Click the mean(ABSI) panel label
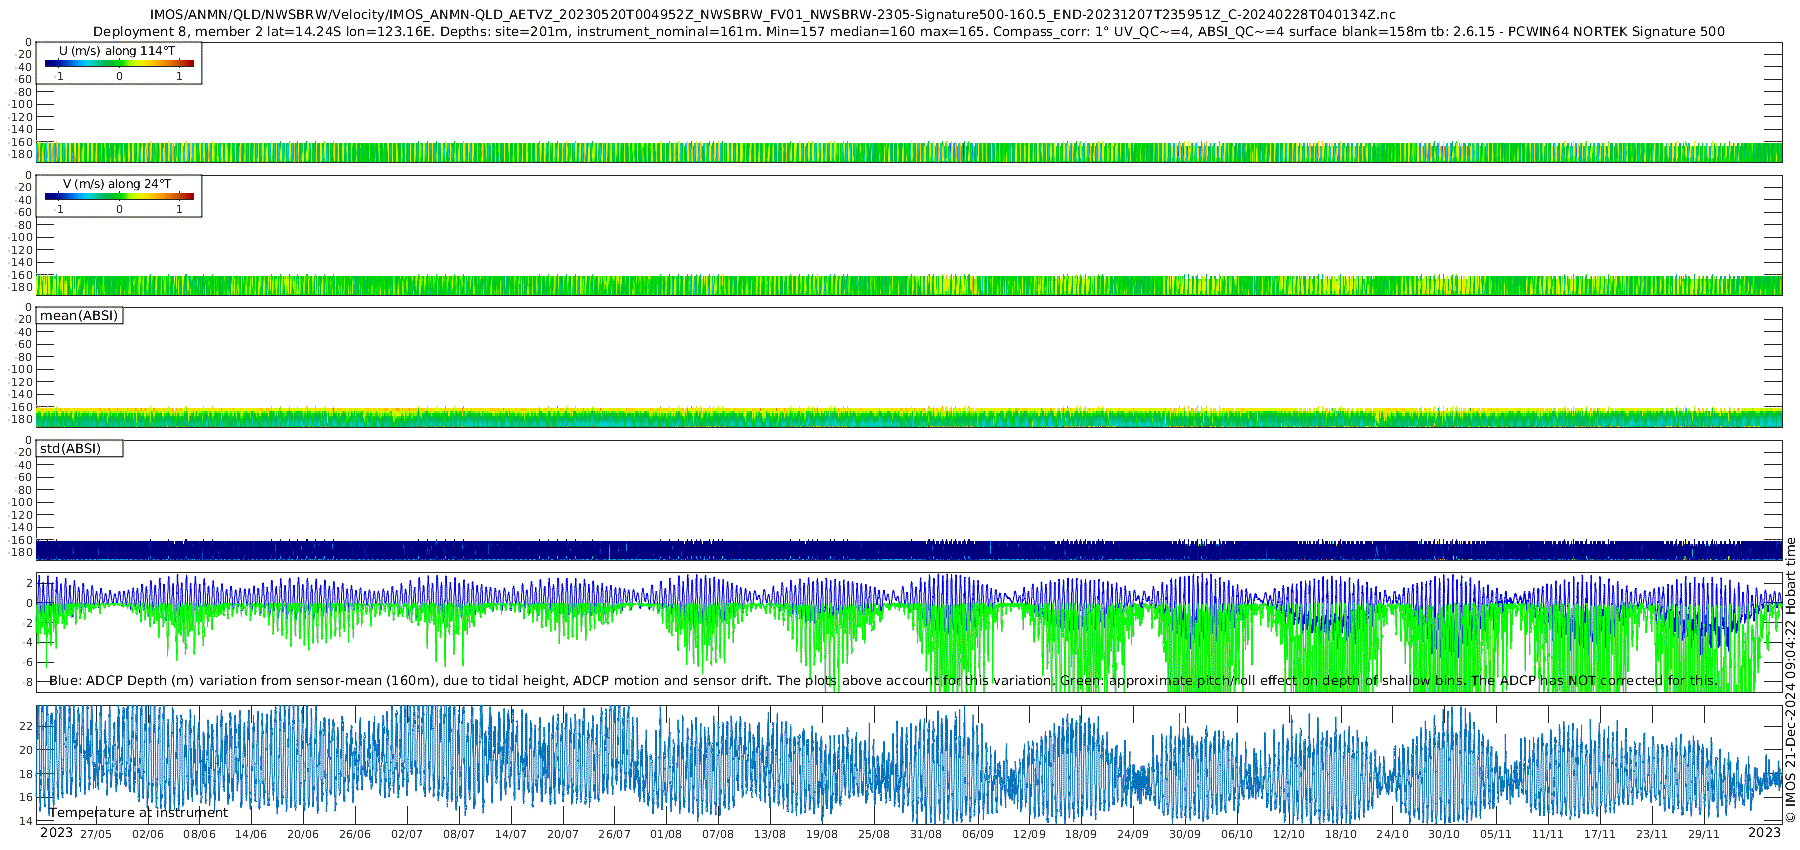Image resolution: width=1800 pixels, height=850 pixels. click(79, 316)
